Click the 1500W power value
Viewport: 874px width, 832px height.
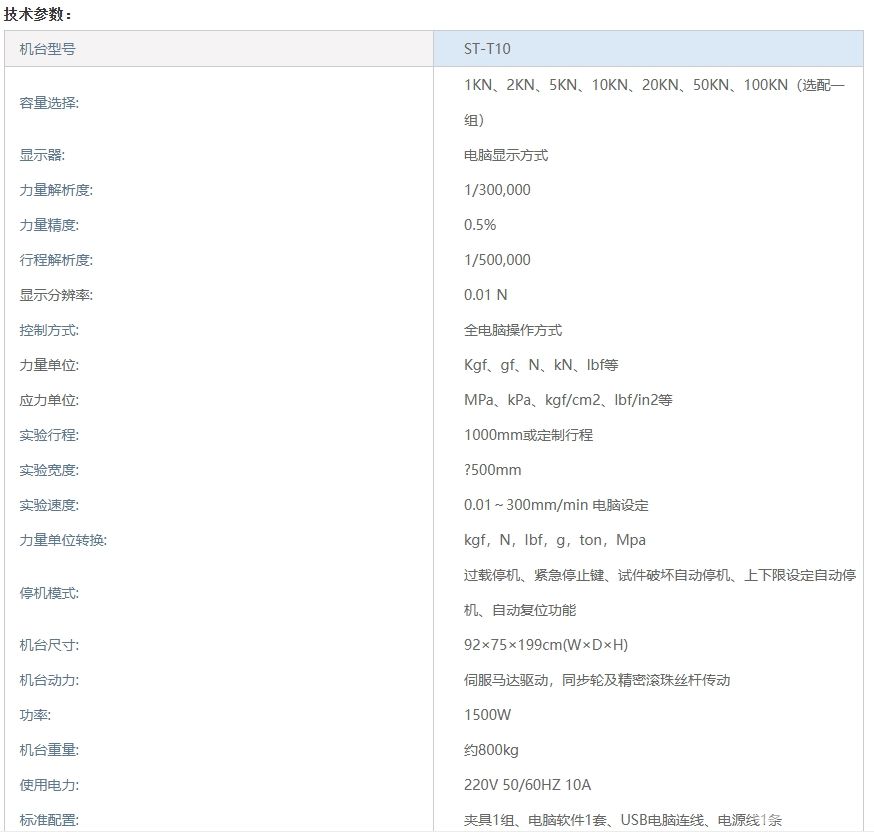487,715
